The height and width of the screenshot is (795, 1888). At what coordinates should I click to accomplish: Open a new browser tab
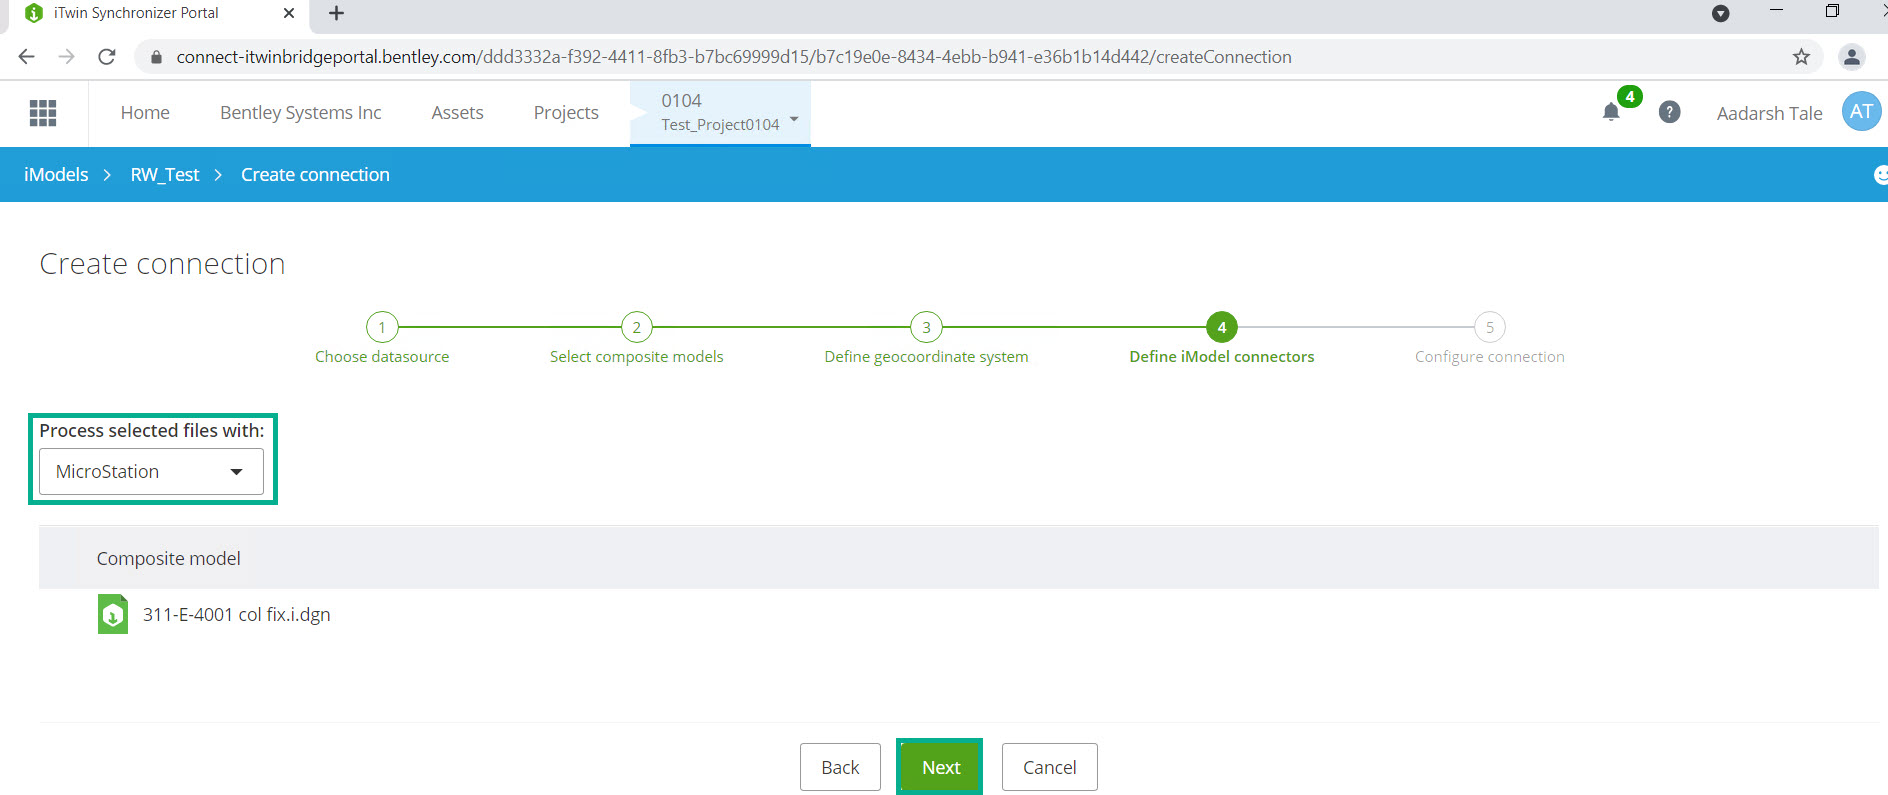tap(336, 13)
